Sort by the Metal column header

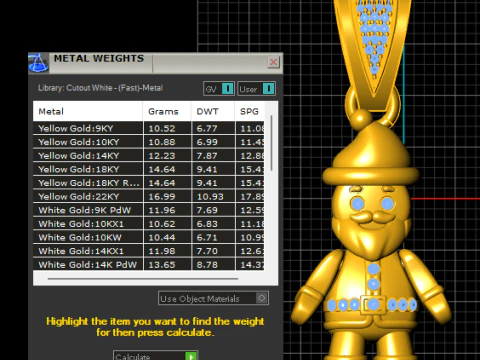[88, 111]
